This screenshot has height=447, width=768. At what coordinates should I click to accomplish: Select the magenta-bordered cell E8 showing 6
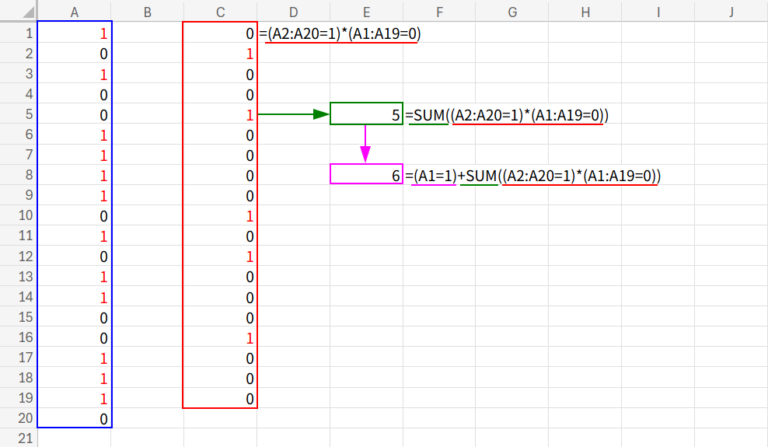[366, 175]
